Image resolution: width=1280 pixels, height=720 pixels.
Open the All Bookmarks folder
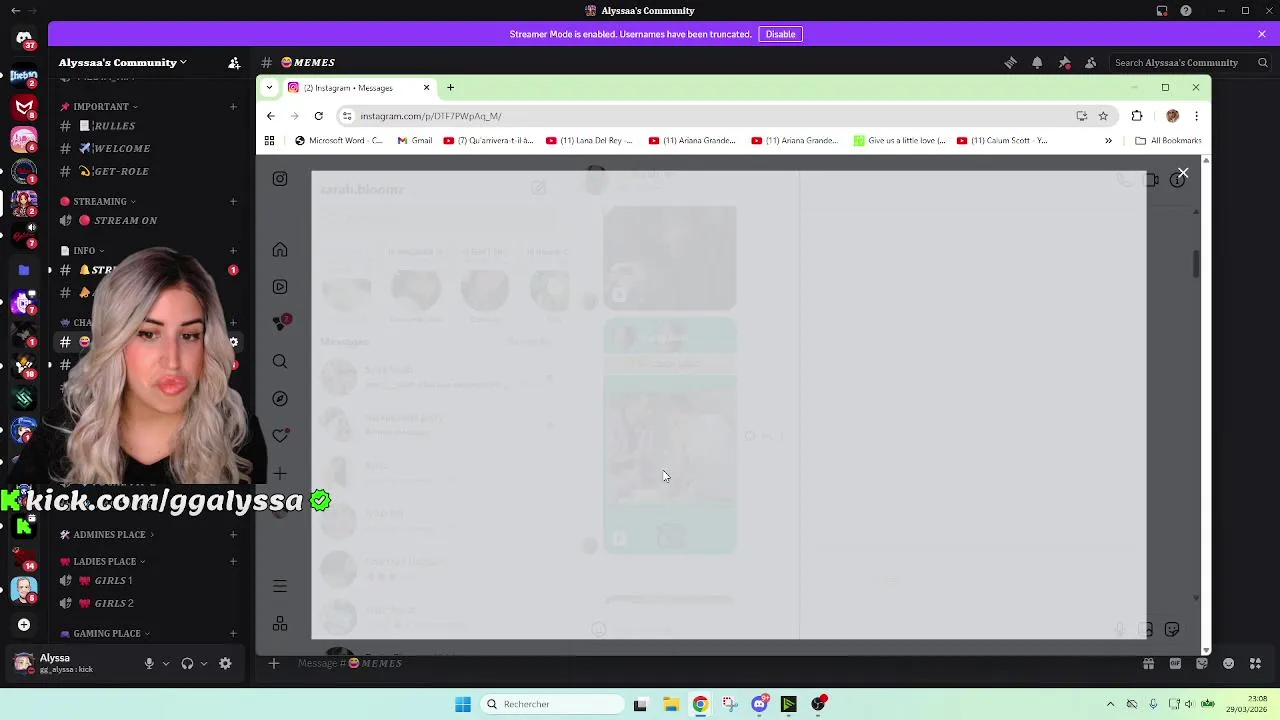(x=1168, y=141)
